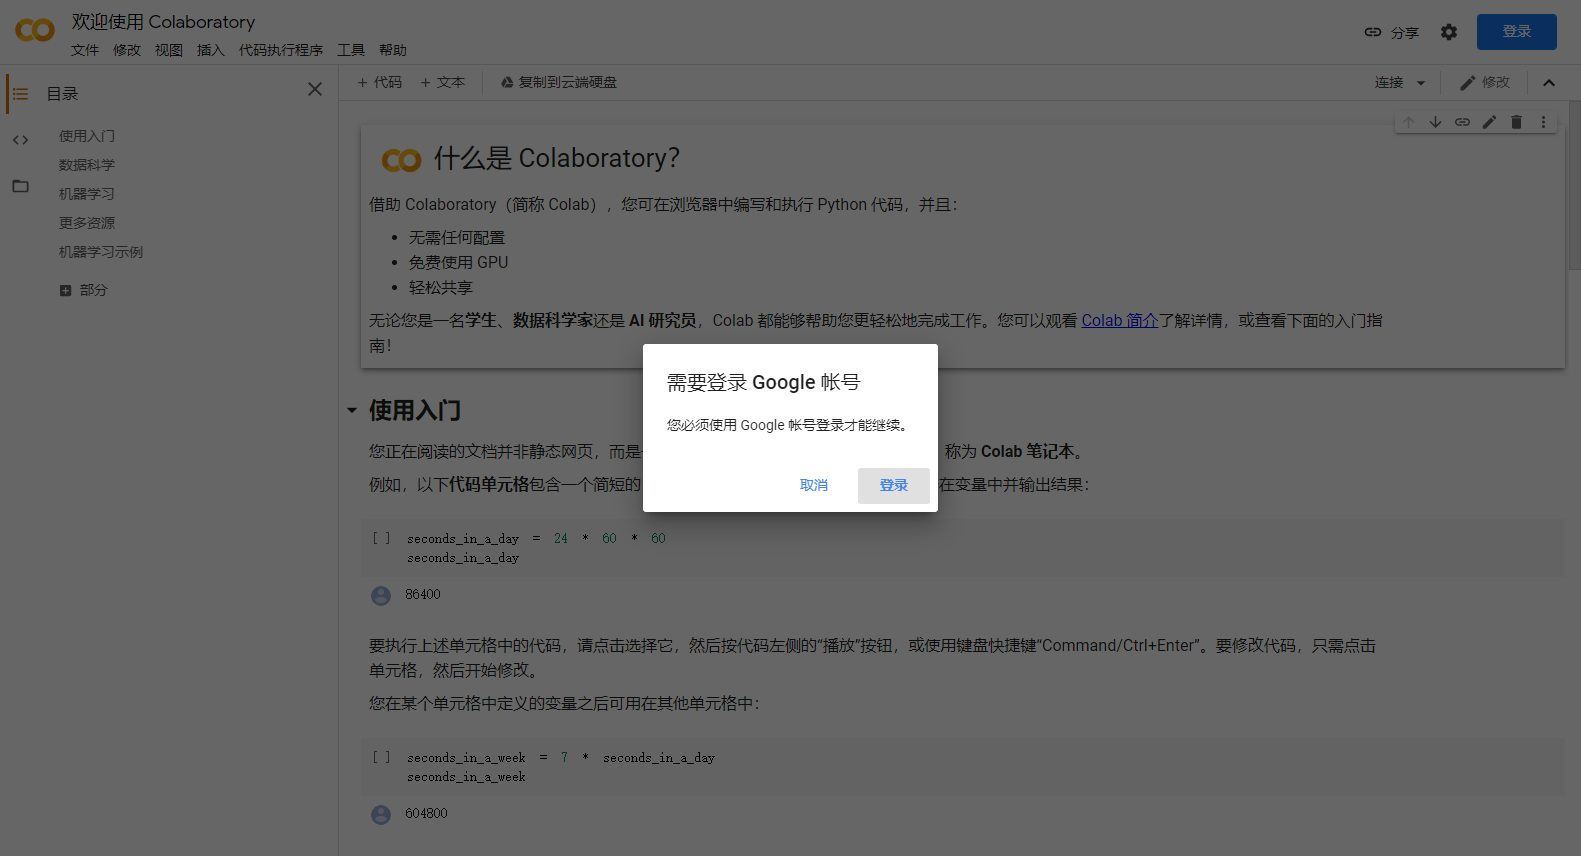Screen dimensions: 1581x856
Task: Open the settings gear icon
Action: 1449,32
